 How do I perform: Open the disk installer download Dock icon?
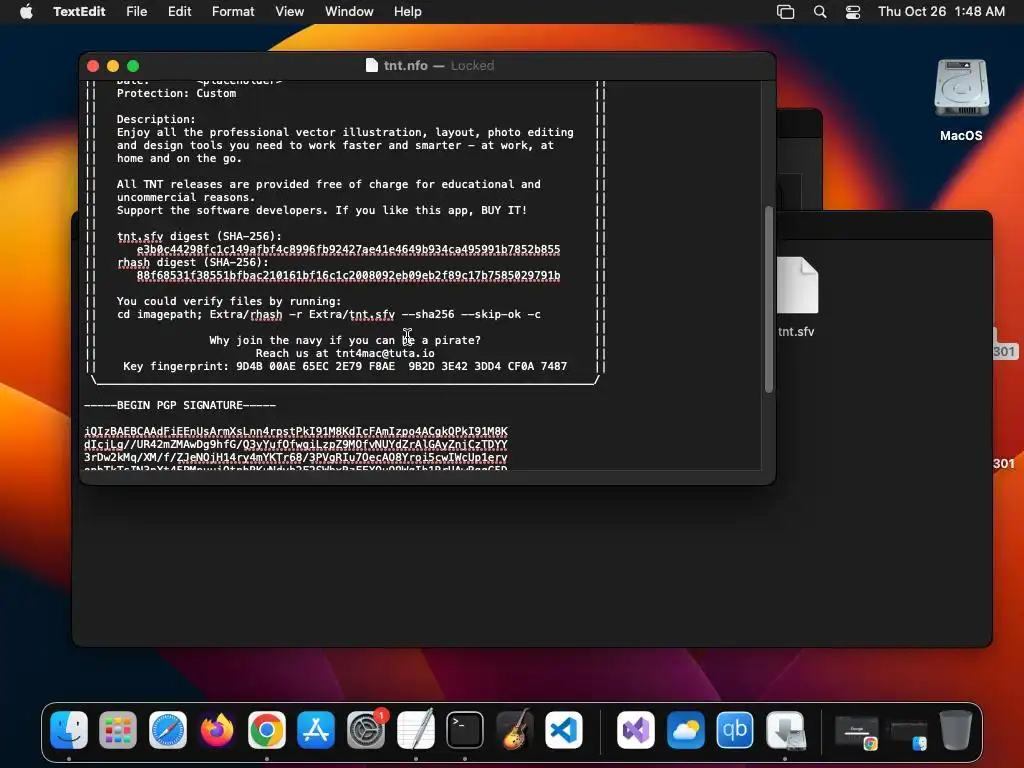coord(785,730)
